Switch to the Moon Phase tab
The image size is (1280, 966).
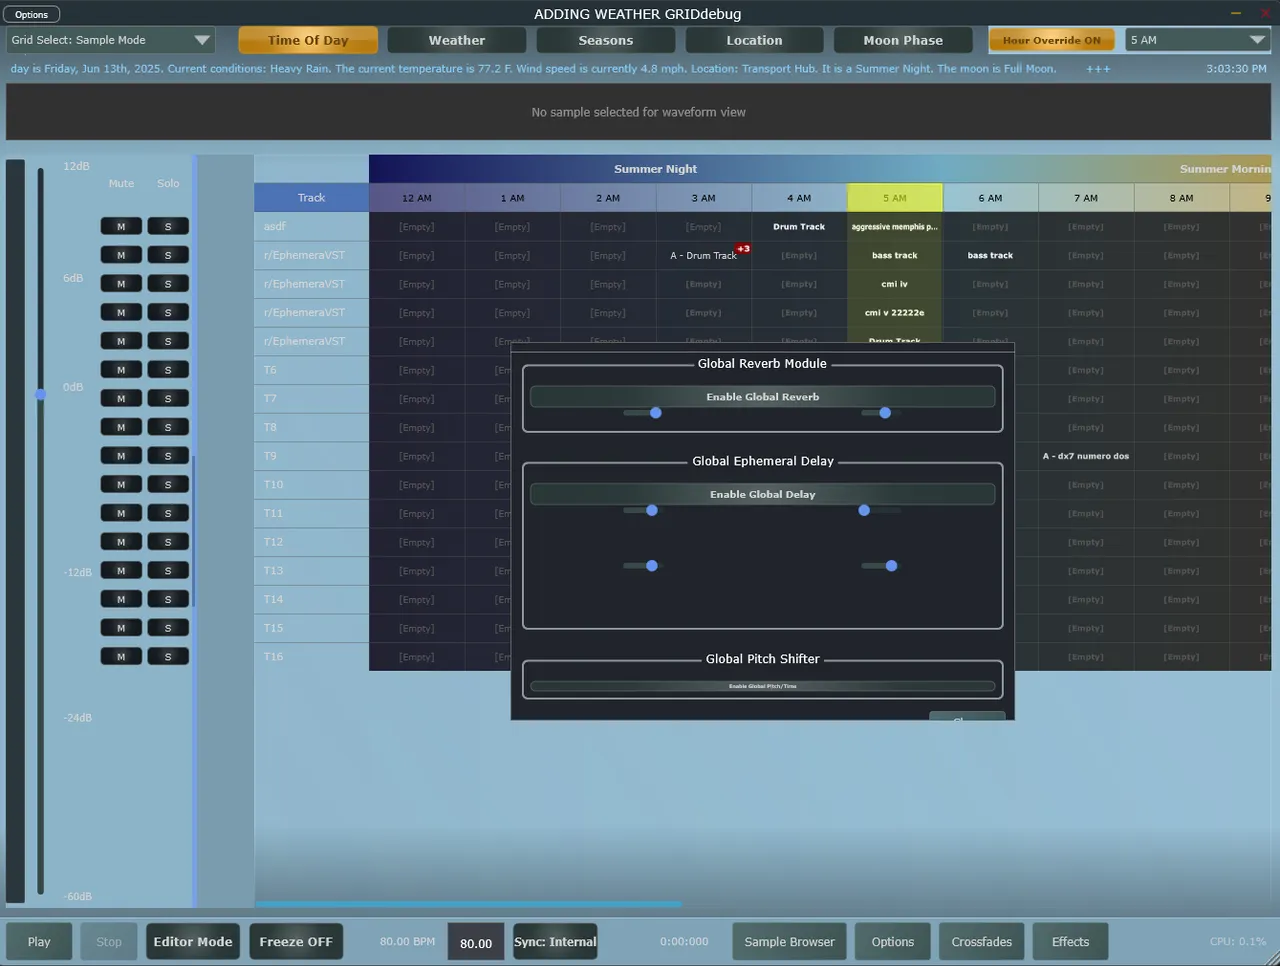pos(902,40)
